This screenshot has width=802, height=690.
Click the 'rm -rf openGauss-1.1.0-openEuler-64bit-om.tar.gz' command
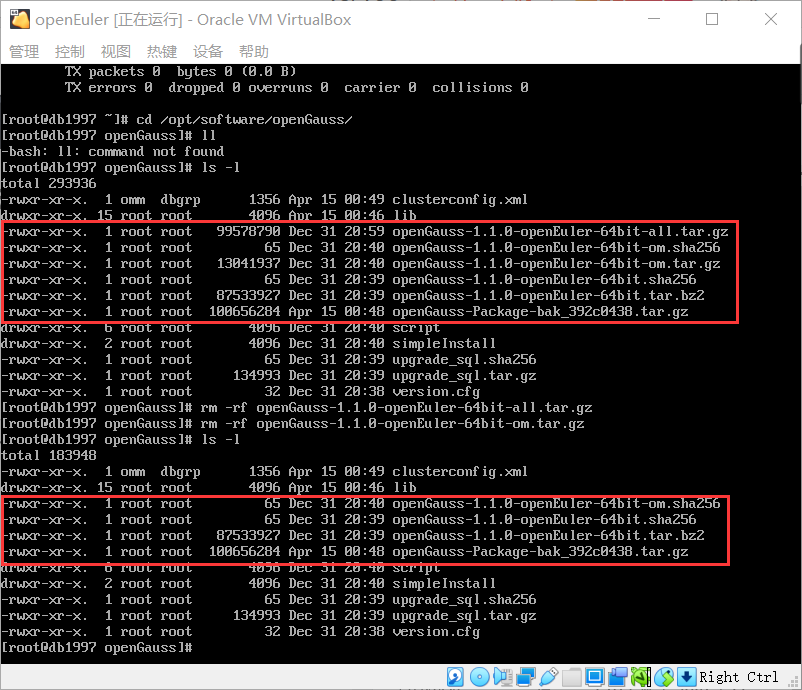[x=392, y=424]
